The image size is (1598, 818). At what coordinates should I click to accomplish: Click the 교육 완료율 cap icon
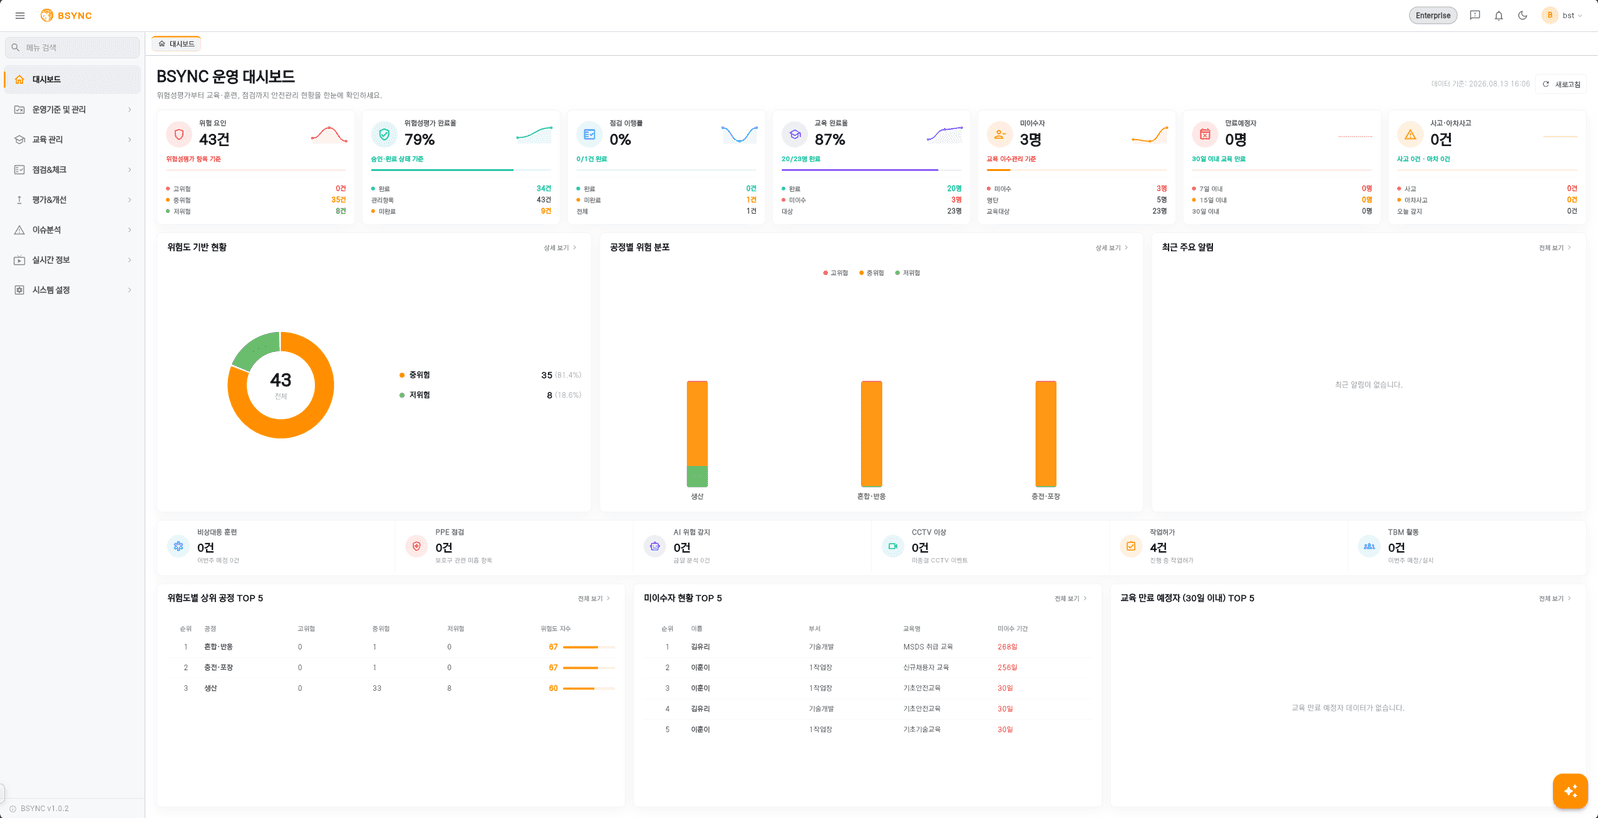[794, 134]
